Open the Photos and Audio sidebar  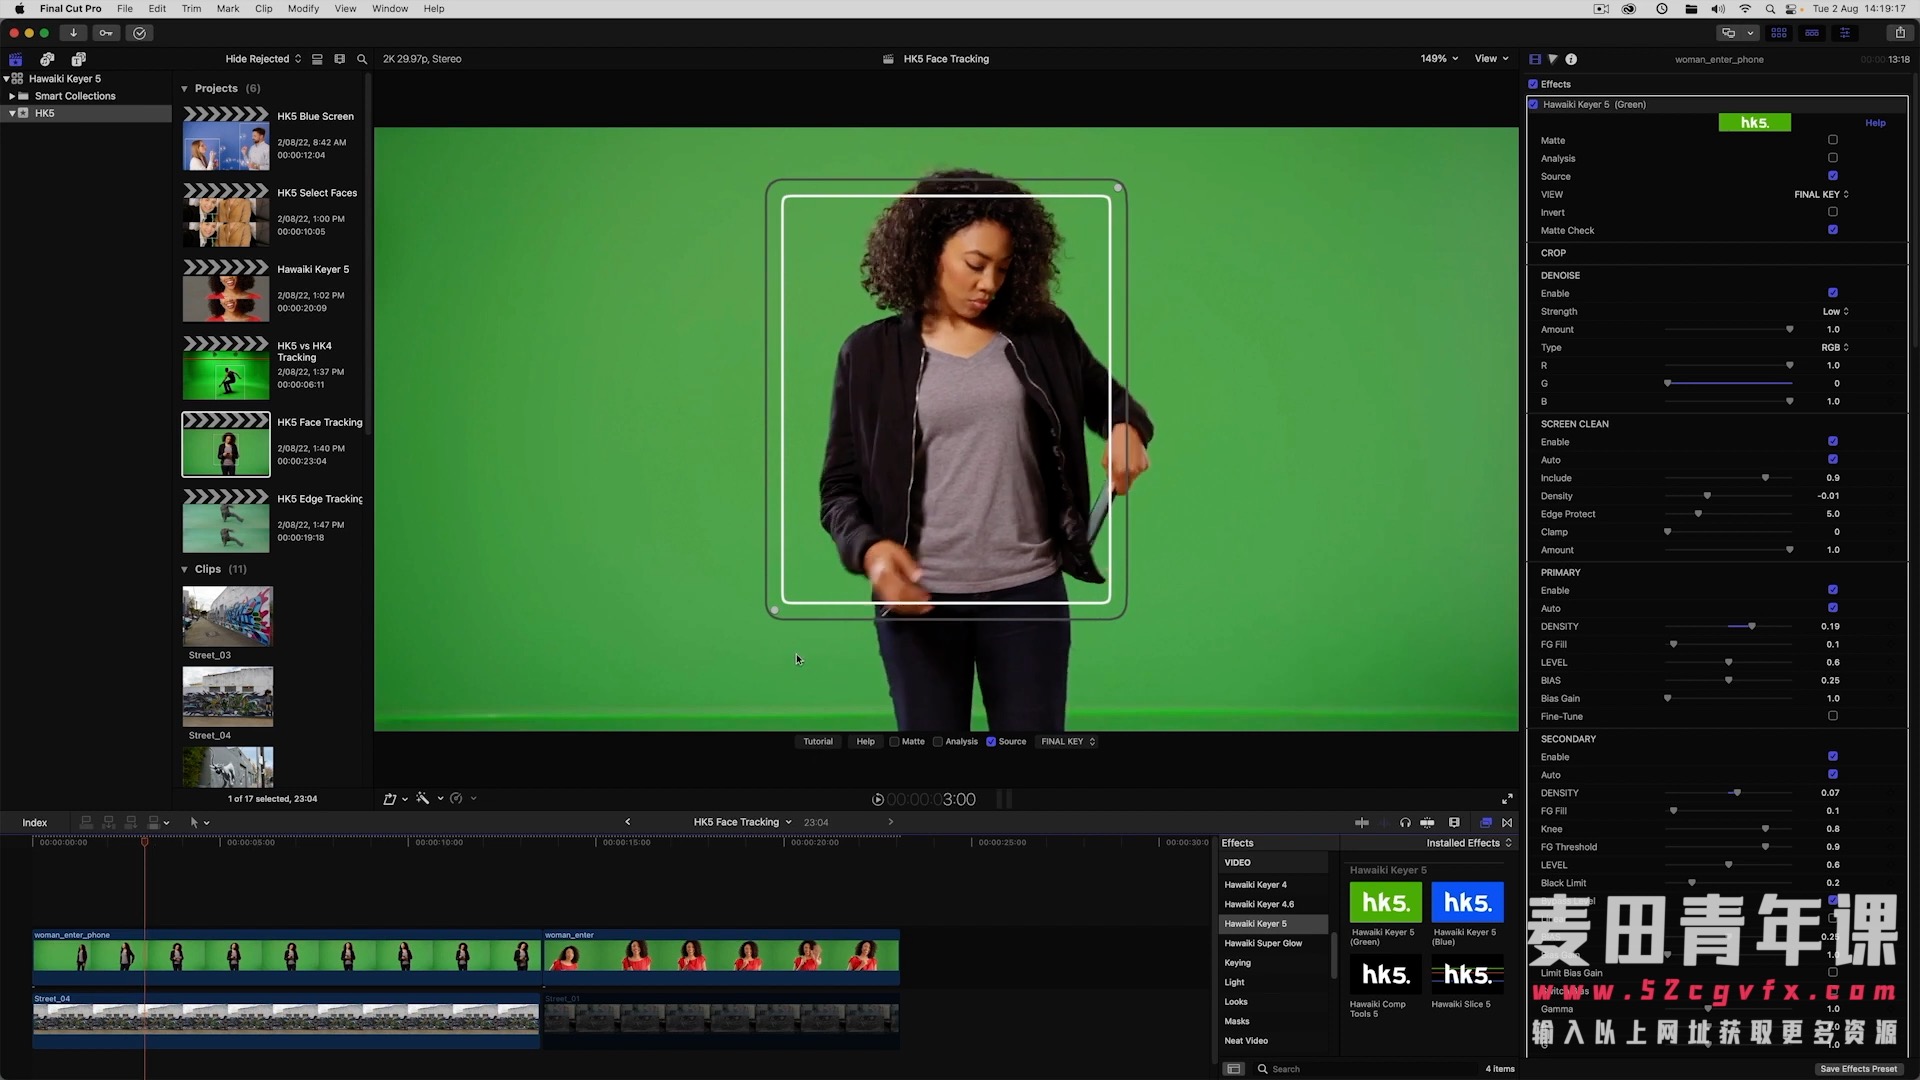click(x=47, y=59)
